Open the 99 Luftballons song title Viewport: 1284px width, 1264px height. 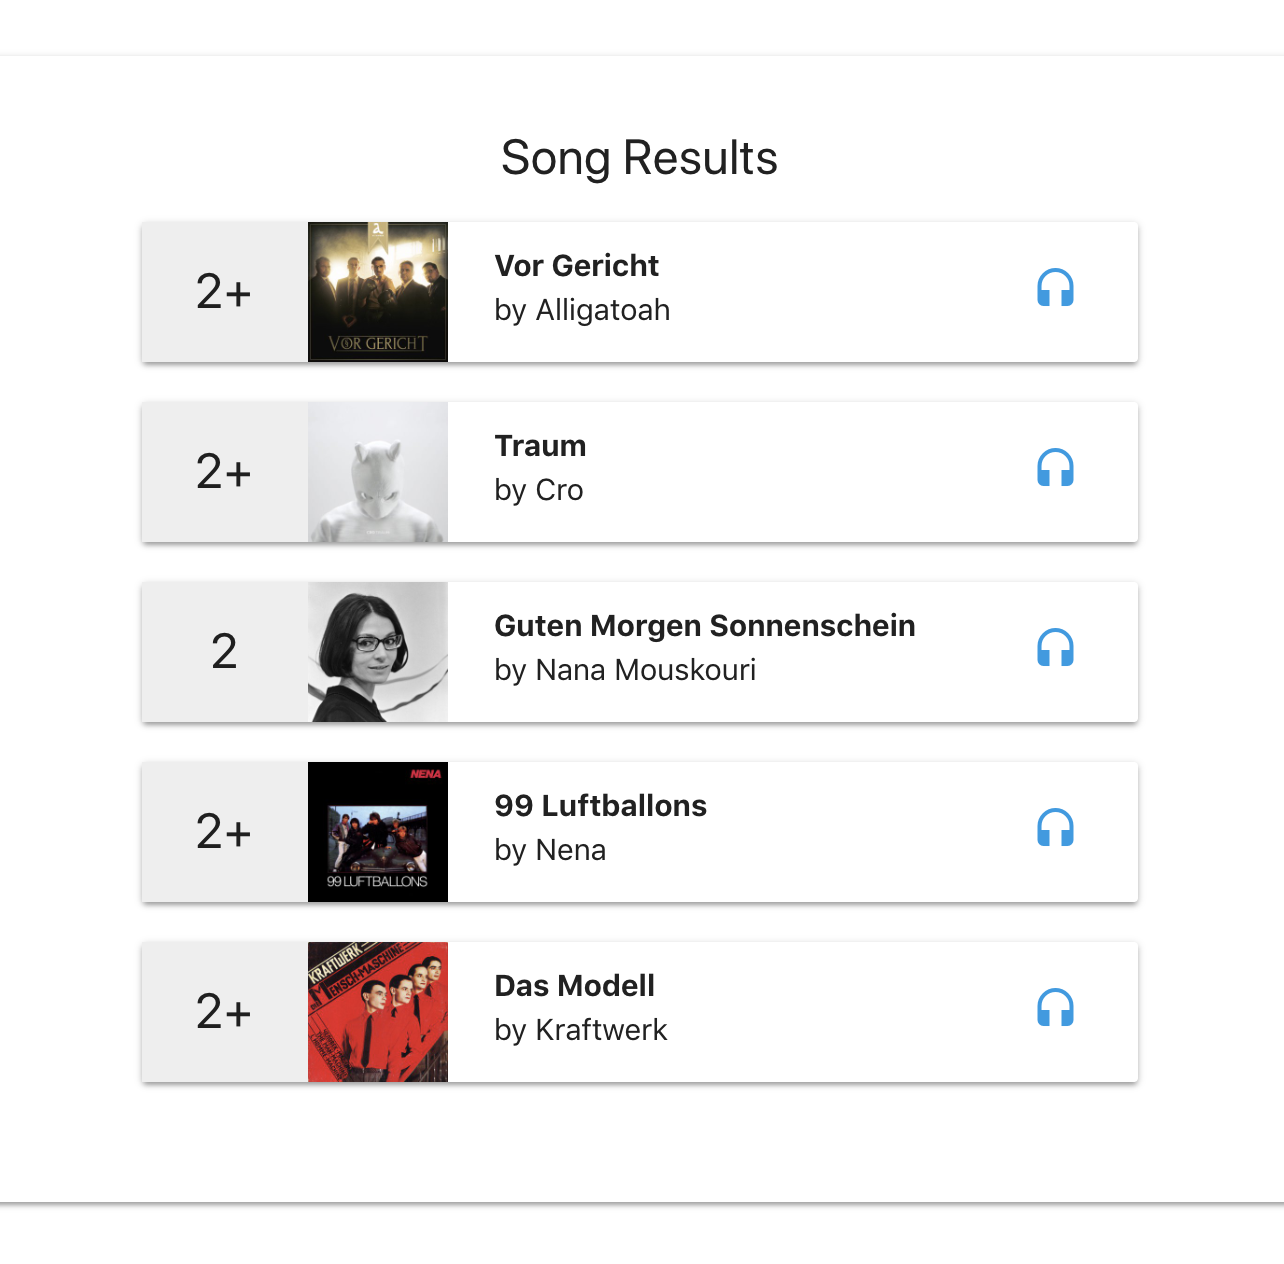(601, 806)
